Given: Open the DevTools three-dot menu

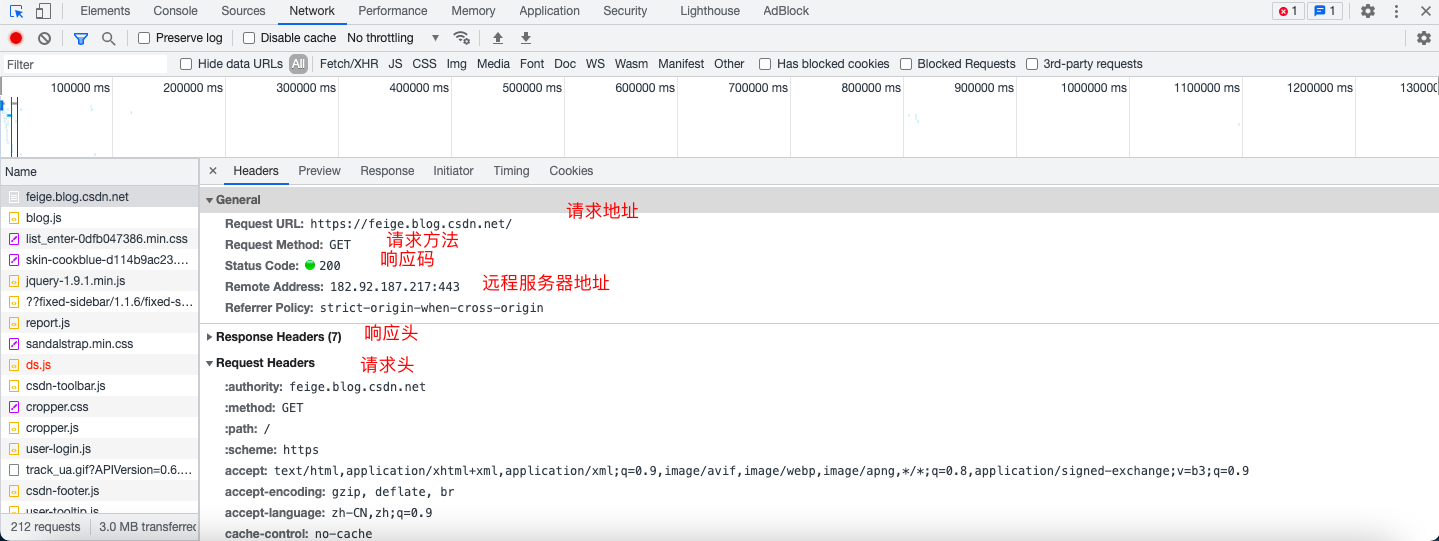Looking at the screenshot, I should pos(1396,11).
